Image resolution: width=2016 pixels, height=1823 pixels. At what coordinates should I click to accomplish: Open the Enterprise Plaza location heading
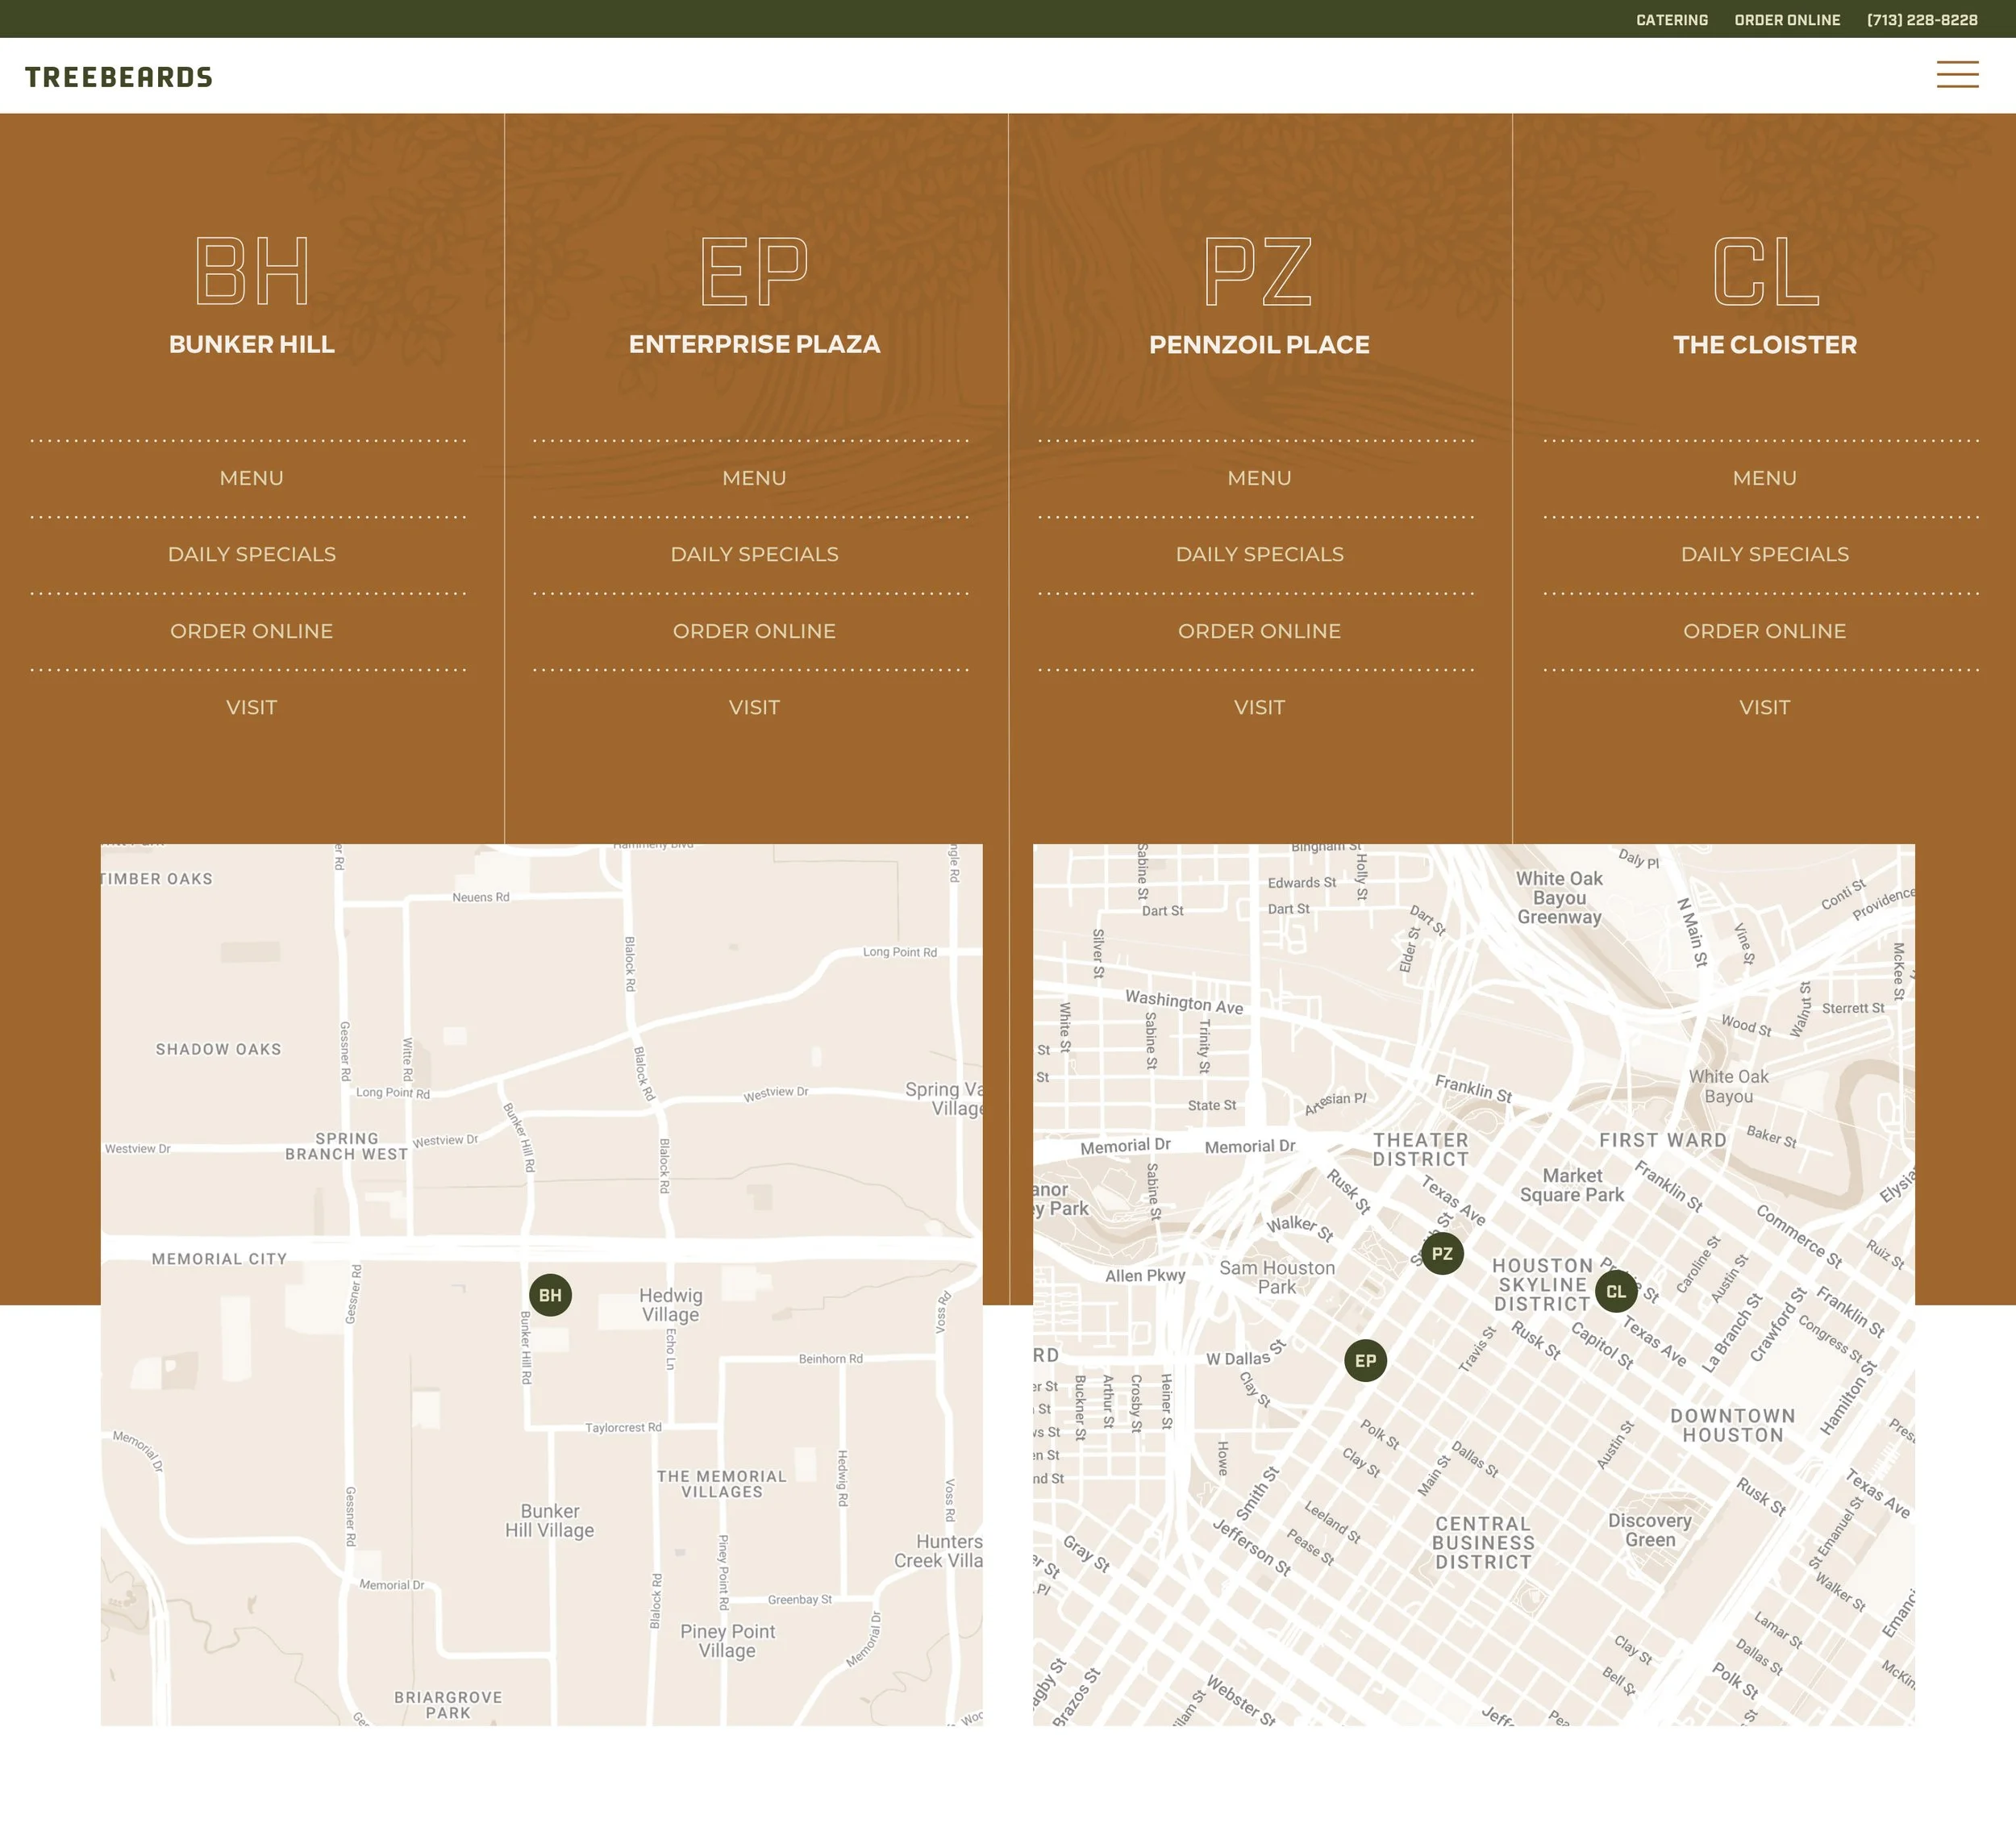tap(754, 344)
